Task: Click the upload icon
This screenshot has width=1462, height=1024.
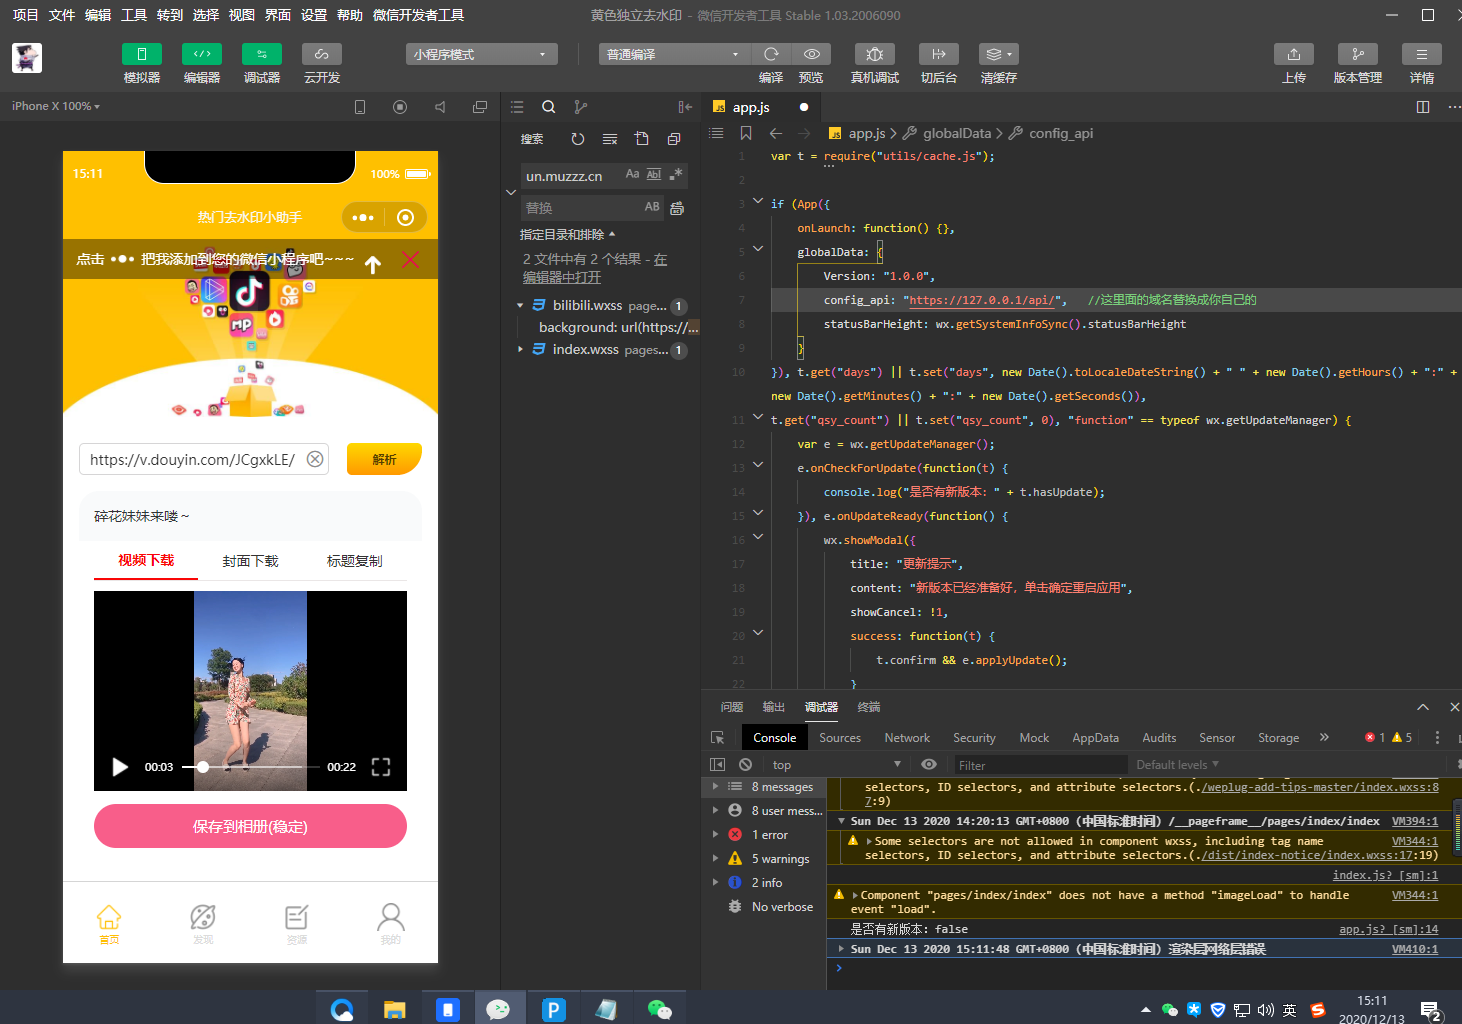Action: (x=1294, y=54)
